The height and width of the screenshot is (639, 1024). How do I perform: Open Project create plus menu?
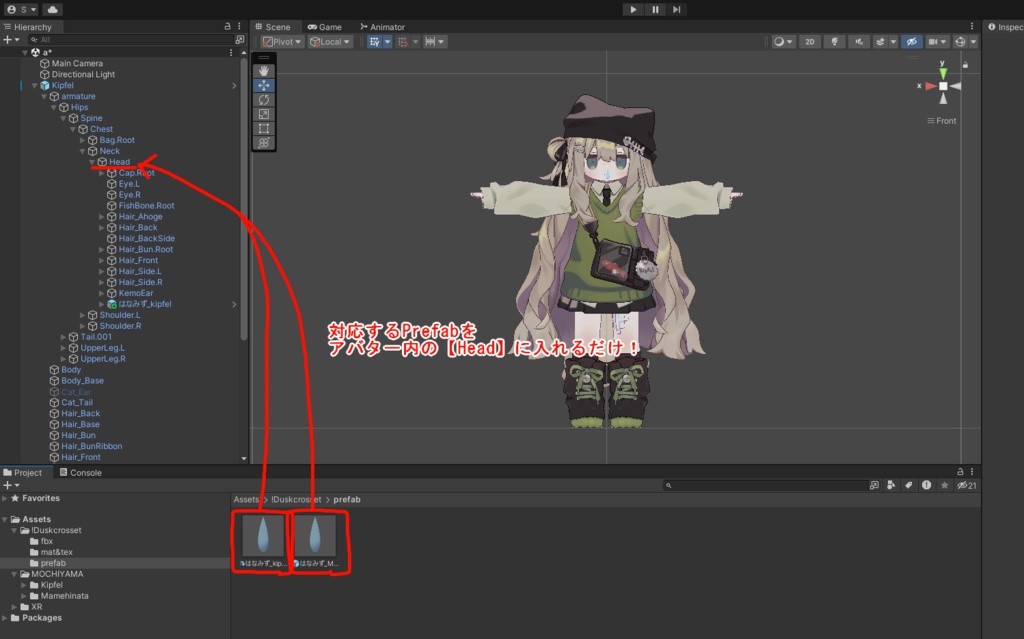point(11,485)
